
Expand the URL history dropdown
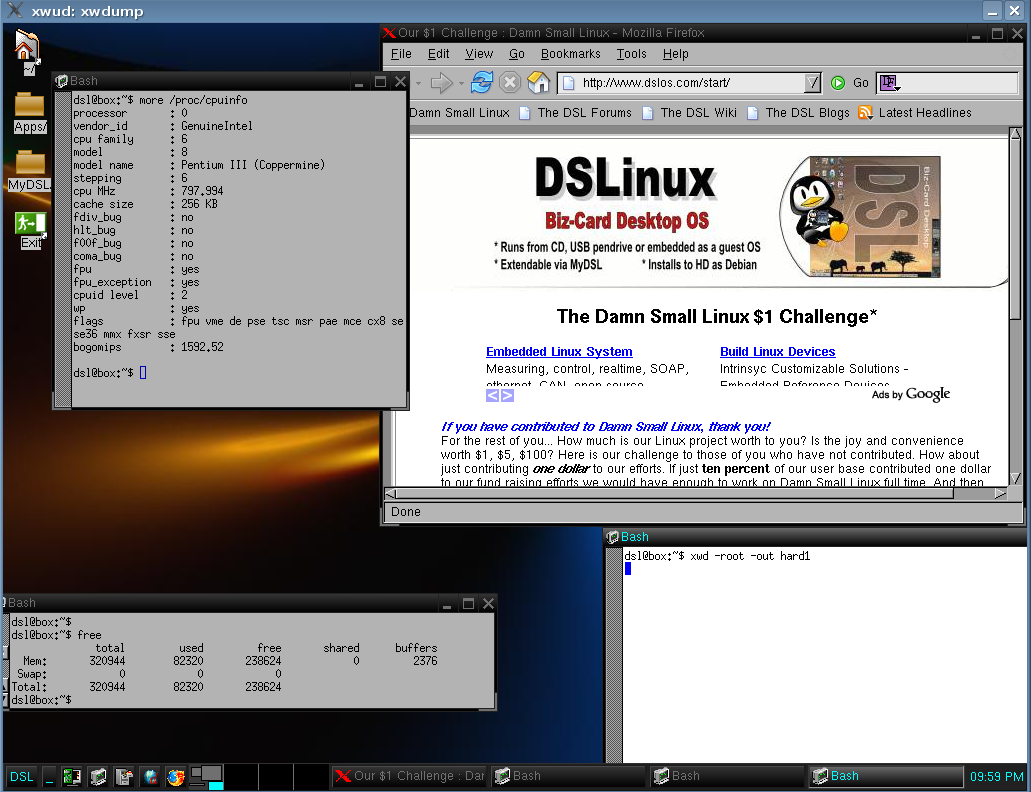813,83
